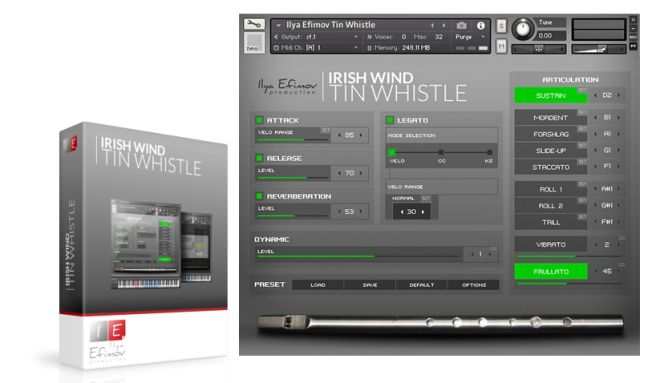Open preset Options
This screenshot has width=660, height=383.
coord(474,285)
